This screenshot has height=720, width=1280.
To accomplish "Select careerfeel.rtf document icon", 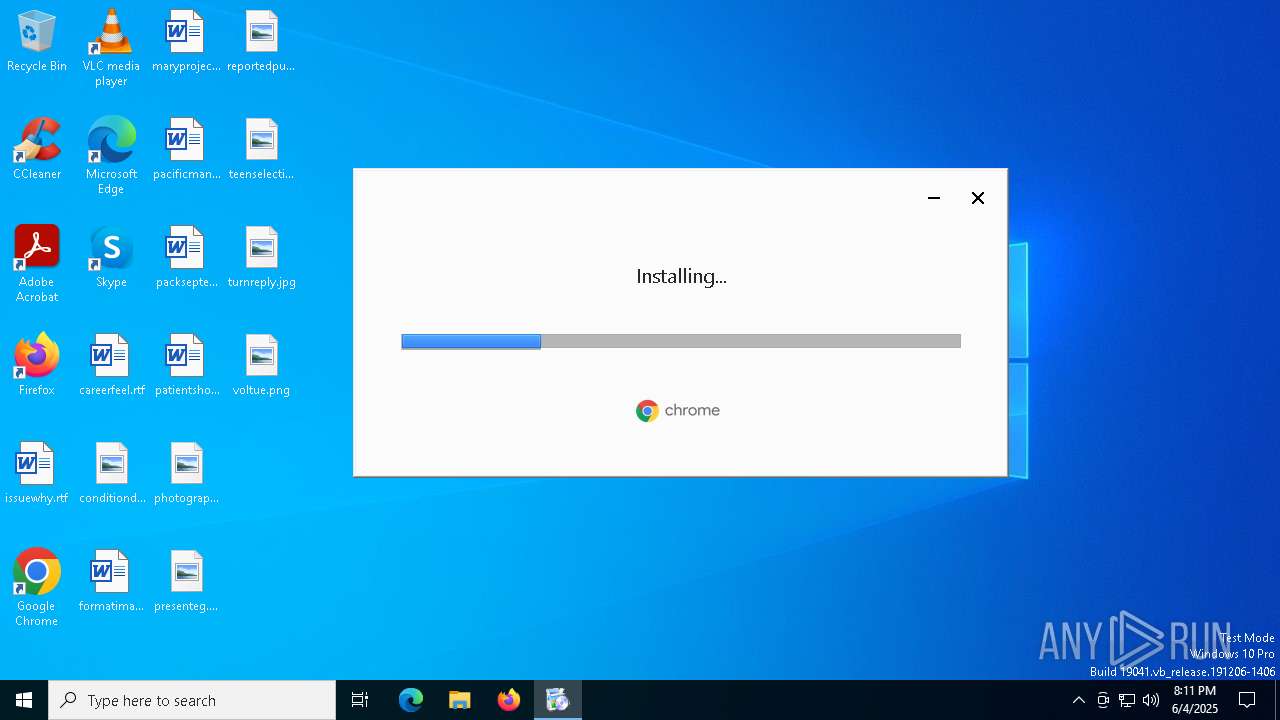I will (x=111, y=366).
